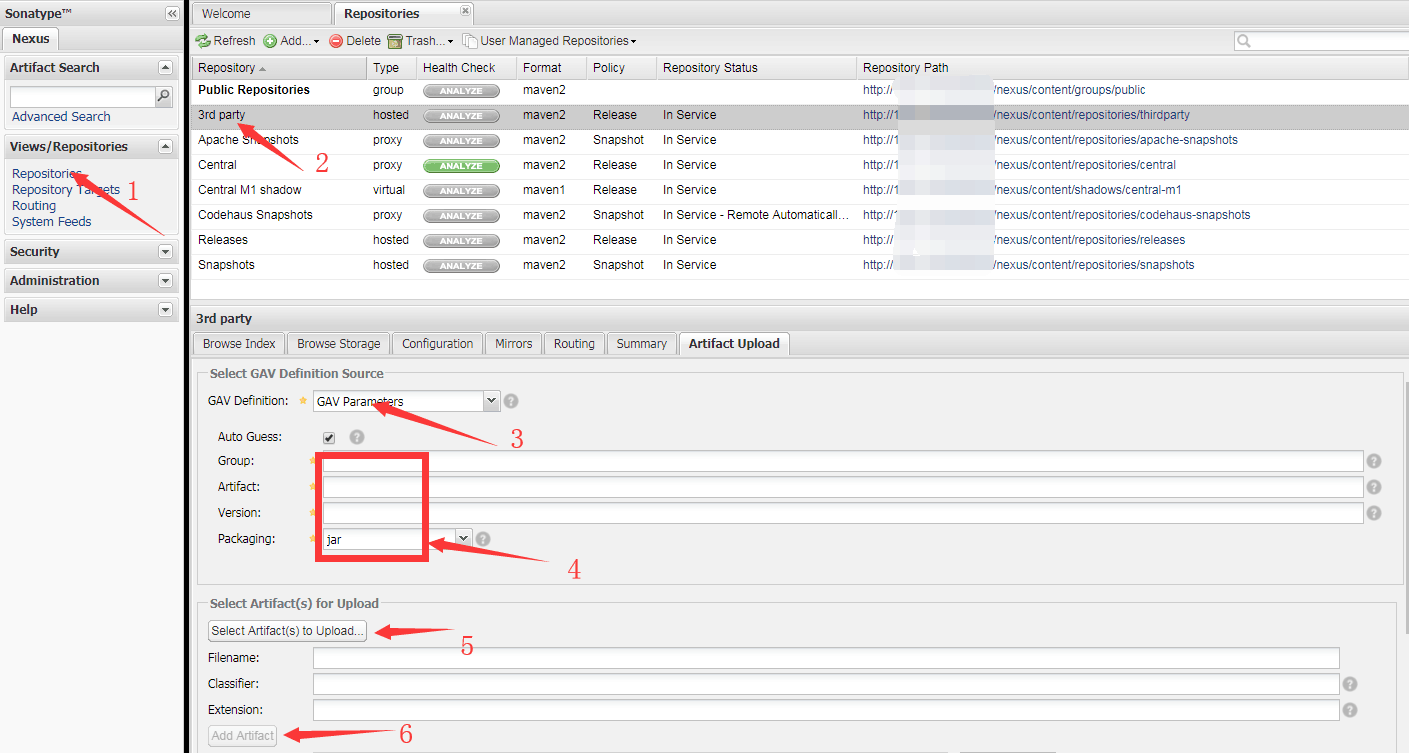This screenshot has height=753, width=1409.
Task: Select the Snapshots repository row
Action: 800,265
